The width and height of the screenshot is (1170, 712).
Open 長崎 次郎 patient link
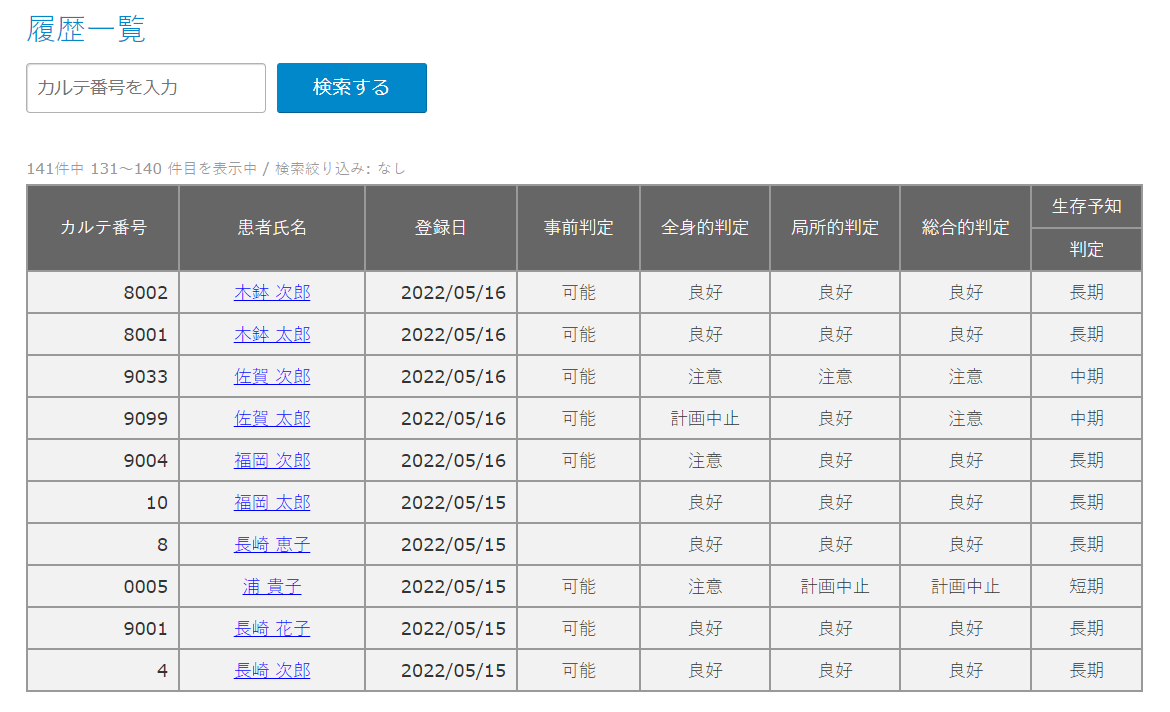pos(272,671)
